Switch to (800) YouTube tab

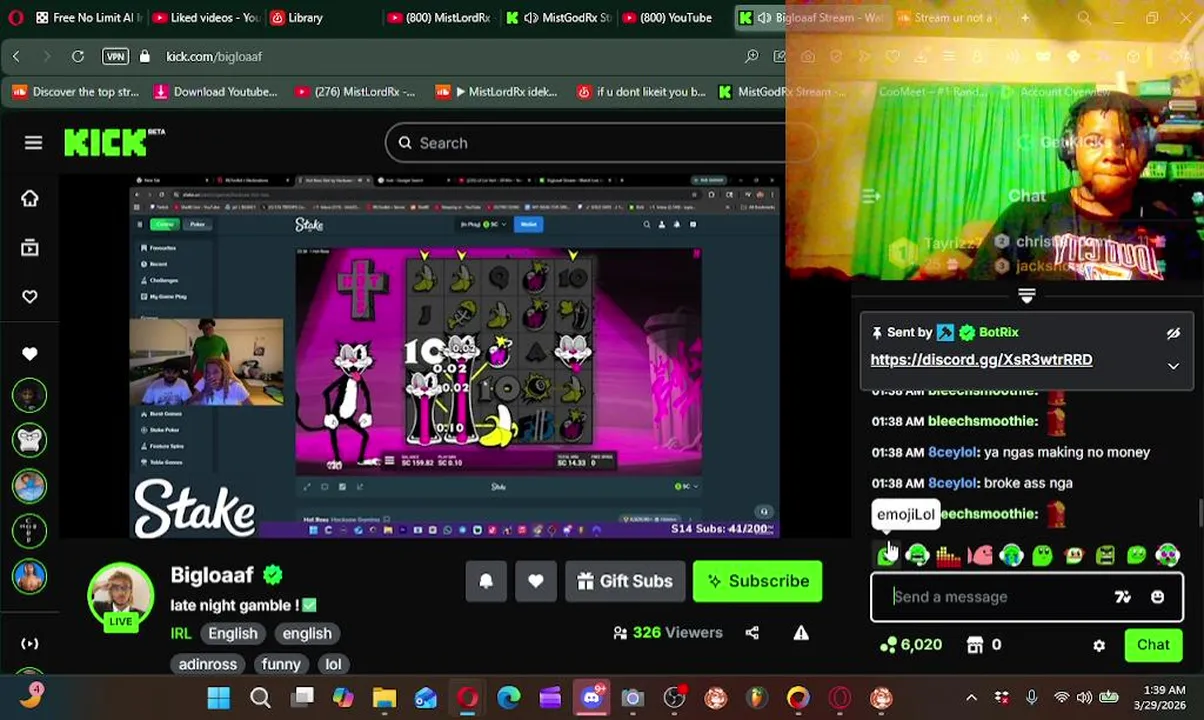[667, 17]
